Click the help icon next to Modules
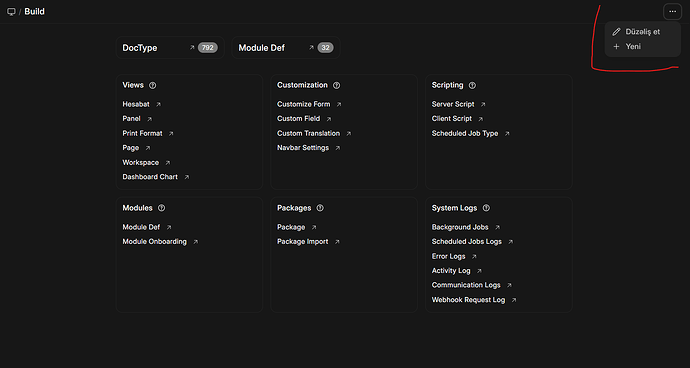This screenshot has width=690, height=368. (x=161, y=208)
